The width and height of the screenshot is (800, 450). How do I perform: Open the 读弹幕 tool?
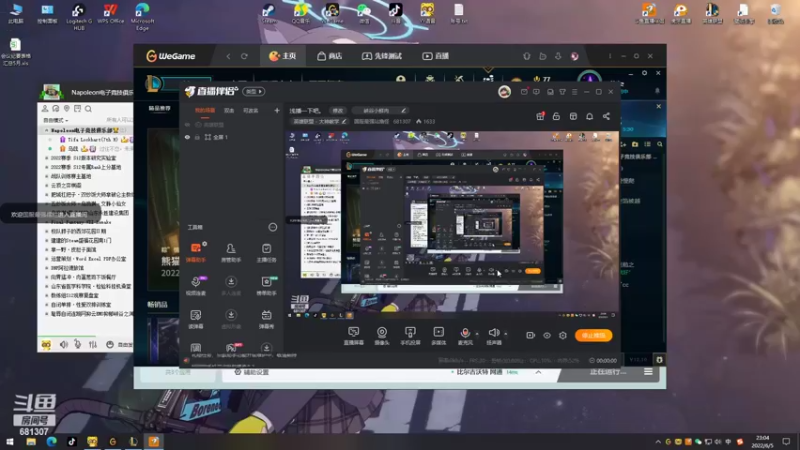pos(196,319)
